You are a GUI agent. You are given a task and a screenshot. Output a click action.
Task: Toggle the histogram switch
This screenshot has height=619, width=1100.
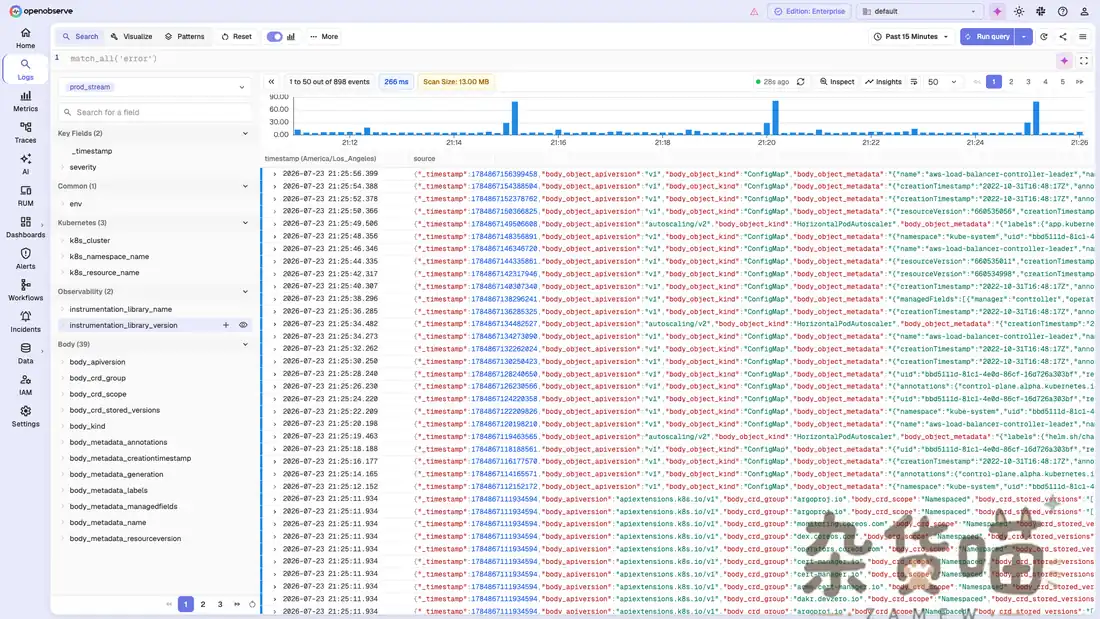(274, 36)
